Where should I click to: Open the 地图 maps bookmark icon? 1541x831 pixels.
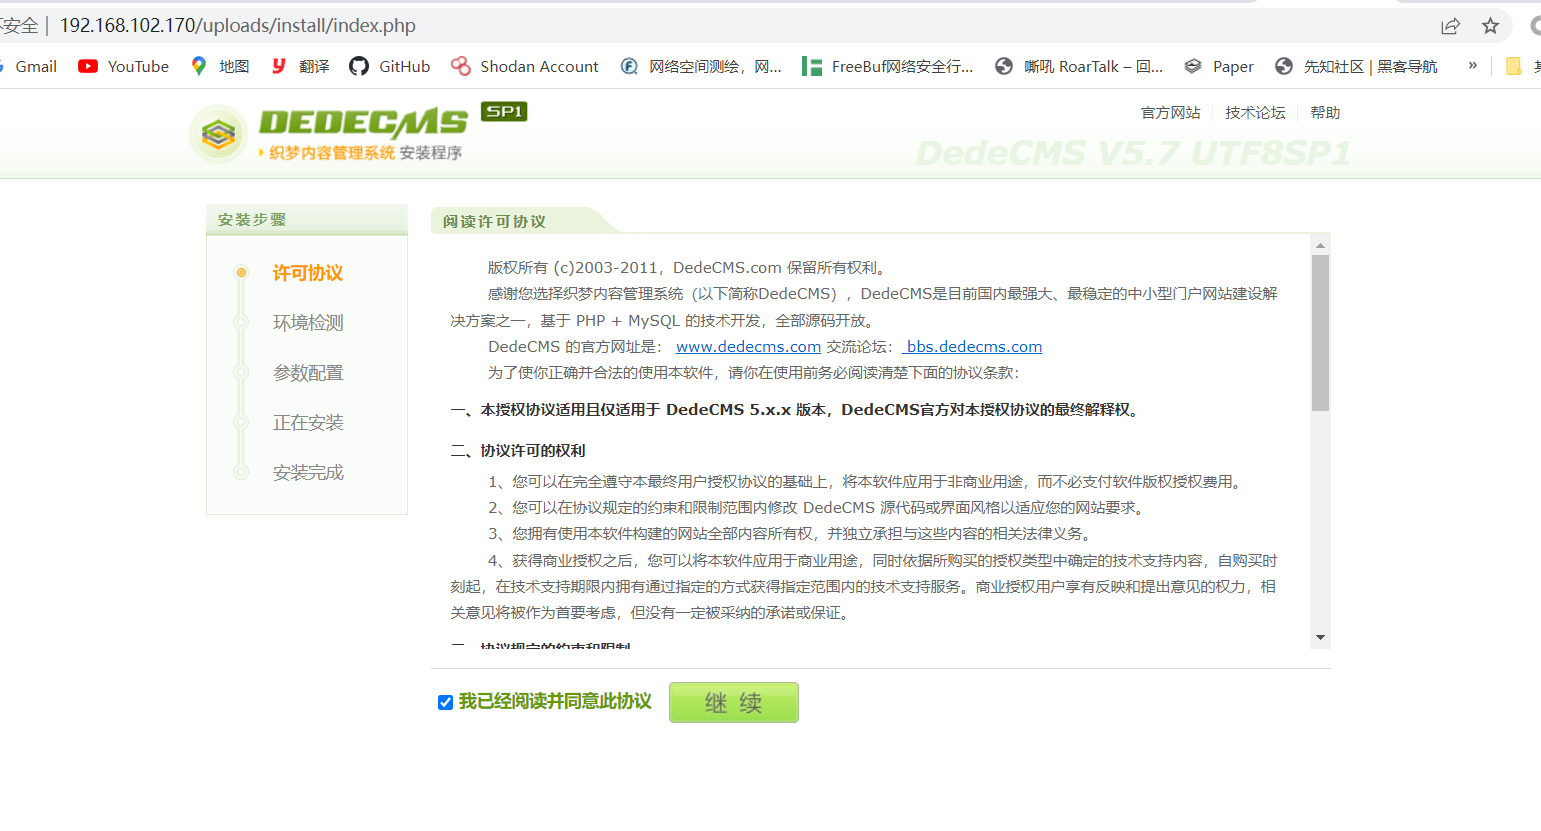[199, 66]
